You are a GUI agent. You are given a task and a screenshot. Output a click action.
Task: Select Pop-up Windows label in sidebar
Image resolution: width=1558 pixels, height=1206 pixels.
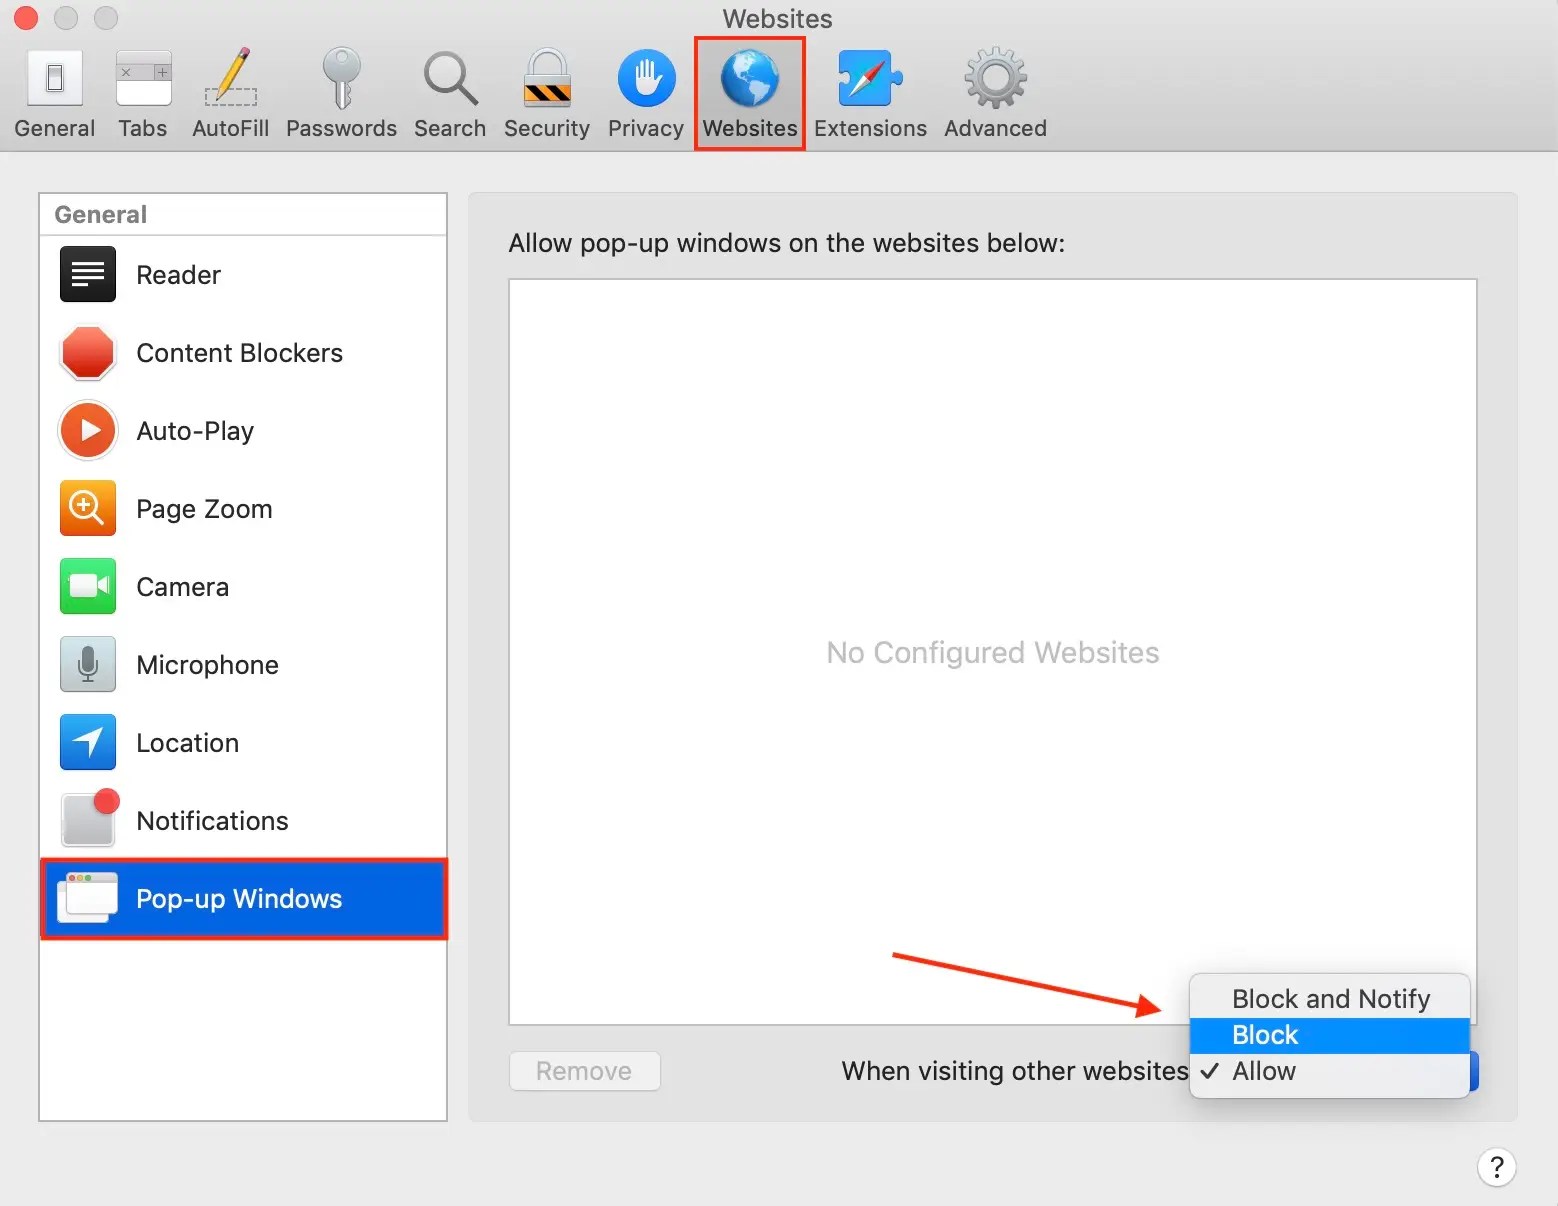click(x=239, y=898)
